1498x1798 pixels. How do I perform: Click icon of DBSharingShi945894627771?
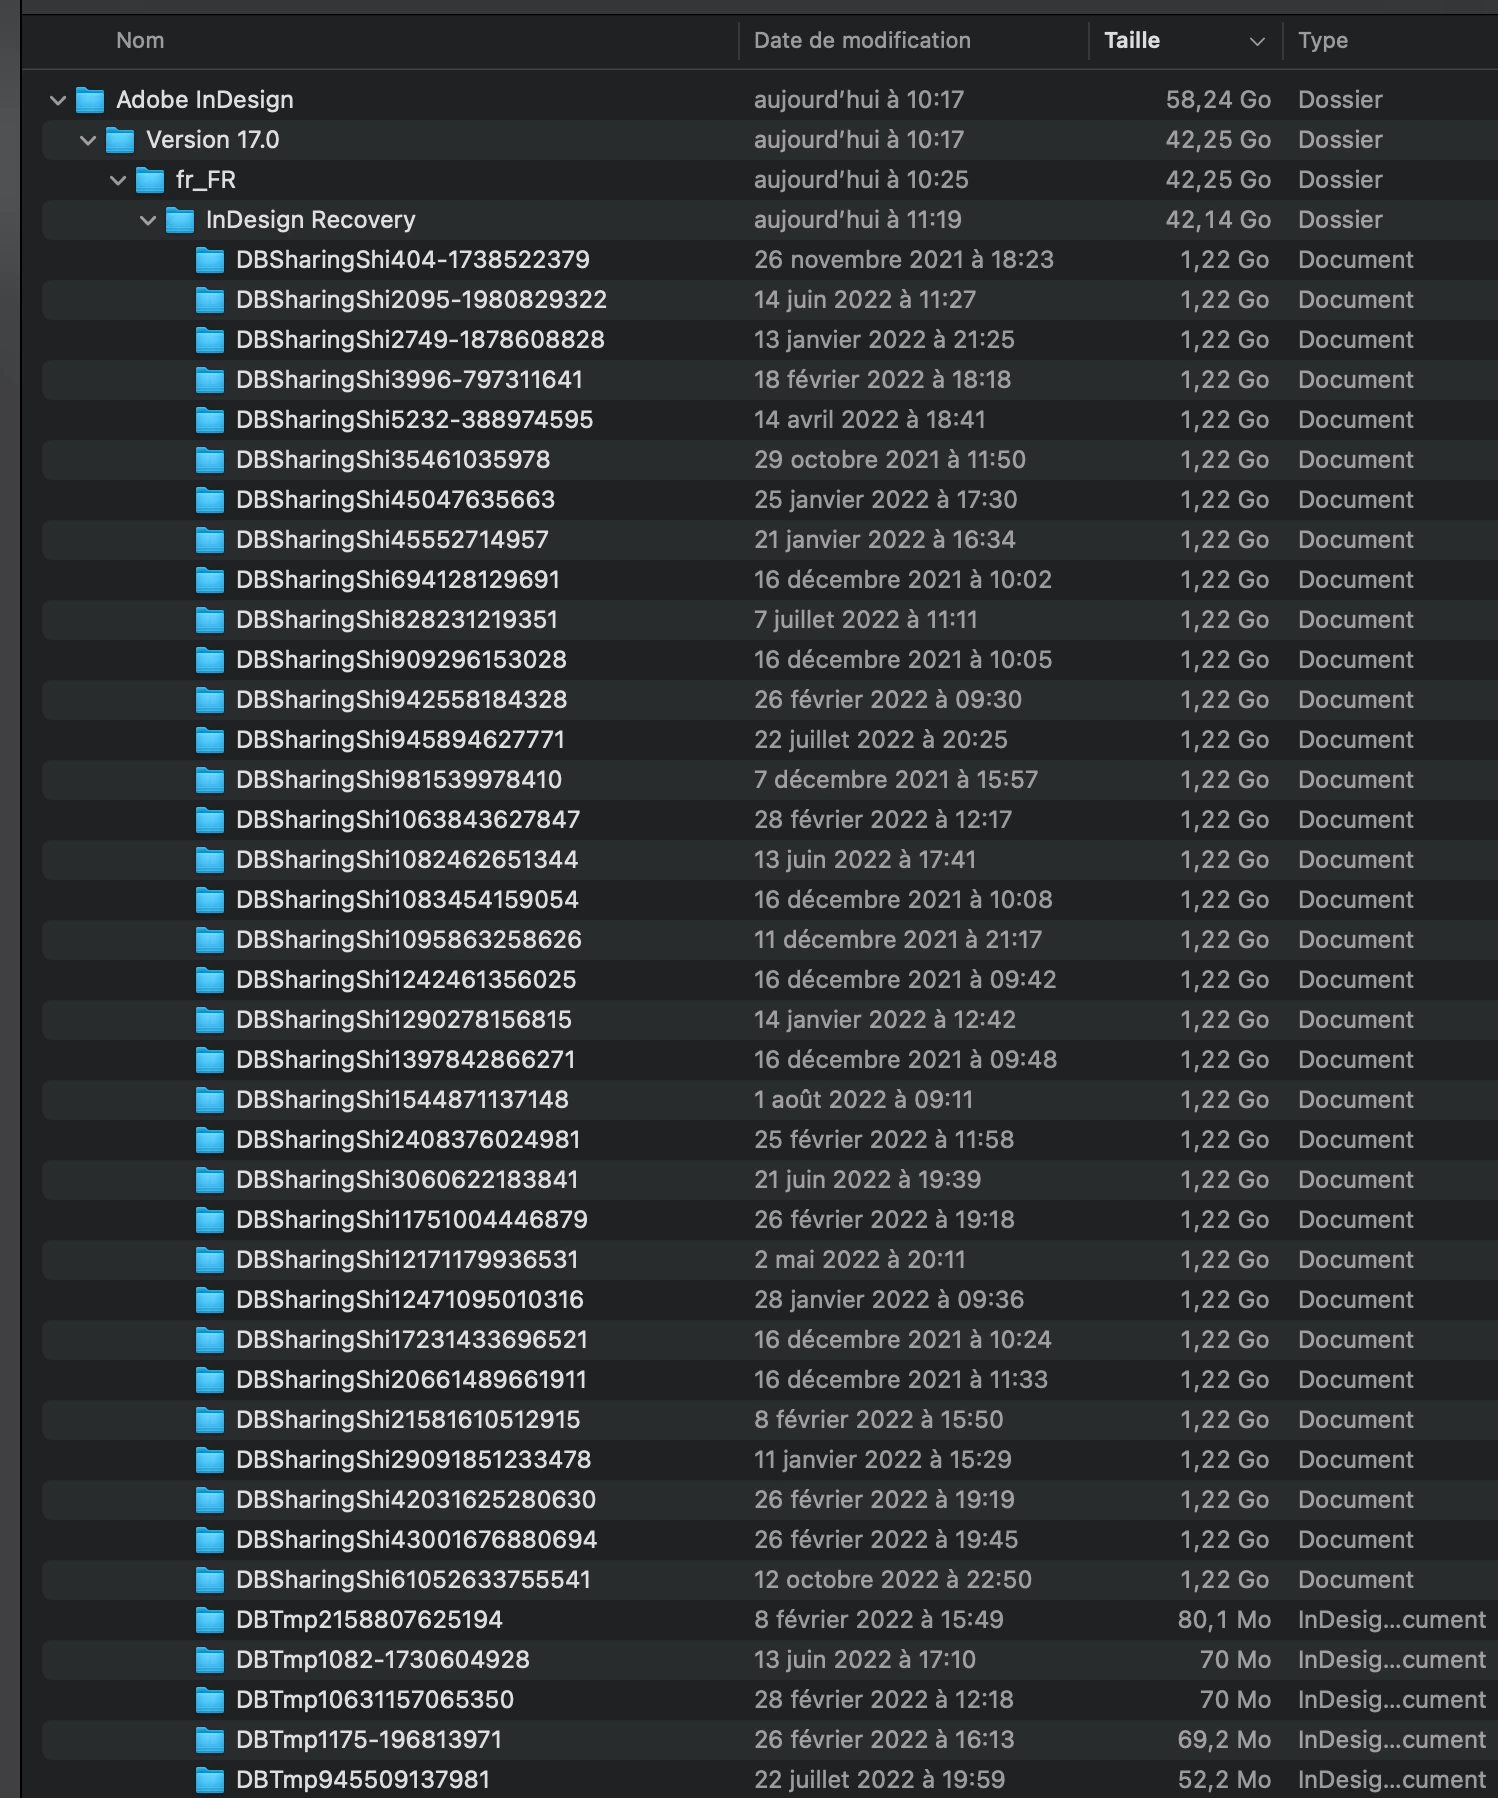point(210,740)
